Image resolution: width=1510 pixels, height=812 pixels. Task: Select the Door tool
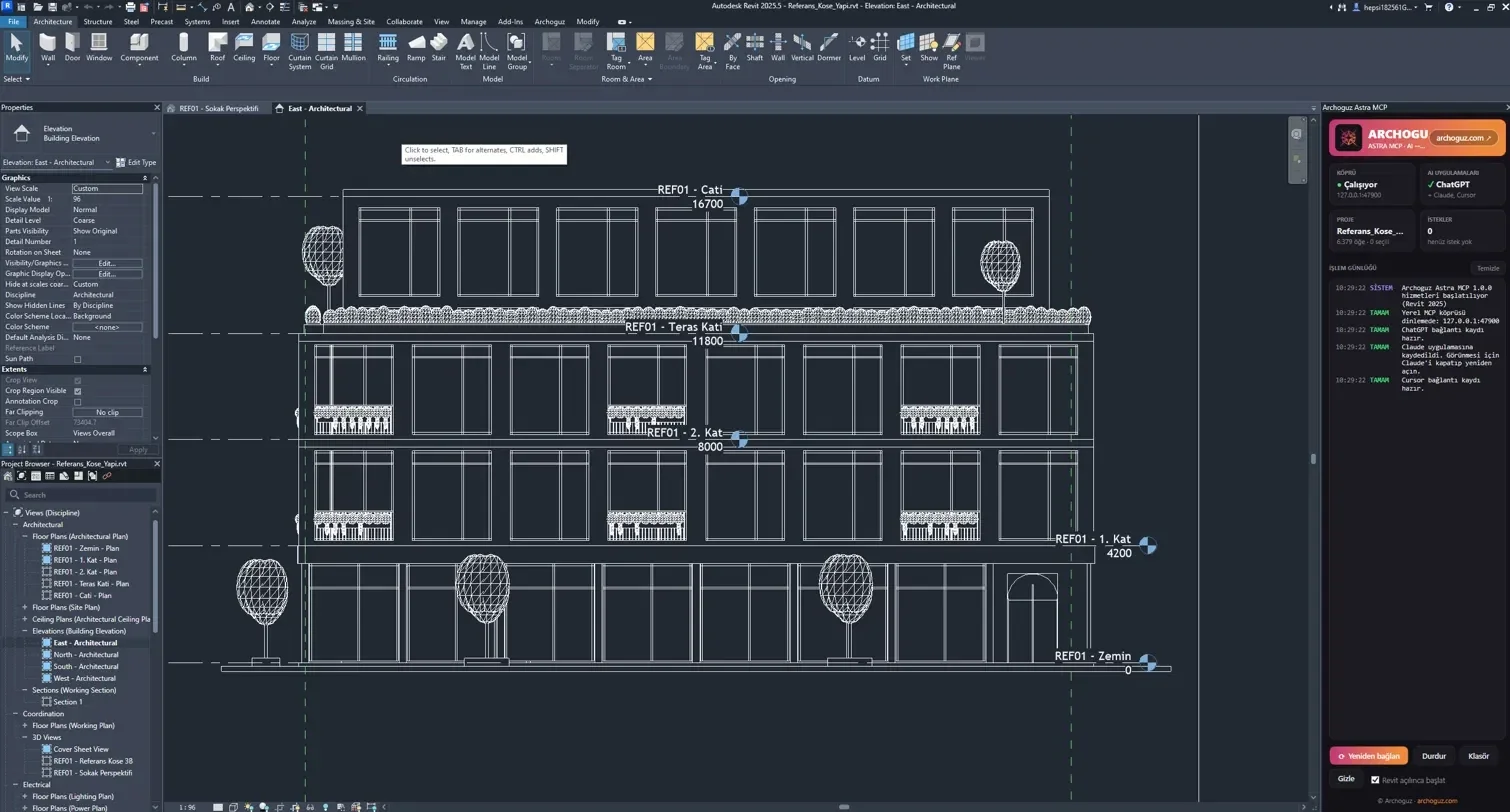pos(73,46)
